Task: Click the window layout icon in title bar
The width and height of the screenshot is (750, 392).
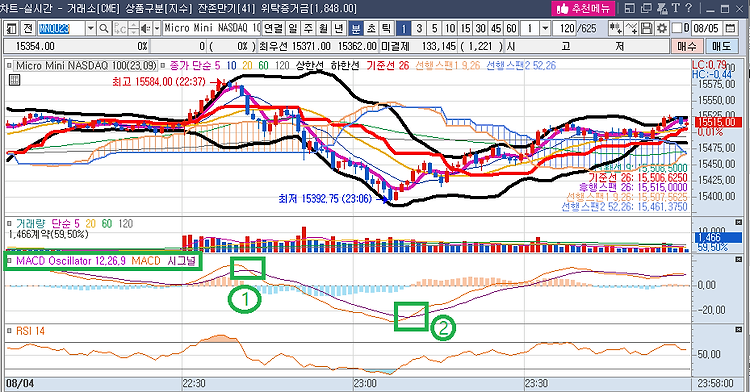Action: (x=629, y=8)
